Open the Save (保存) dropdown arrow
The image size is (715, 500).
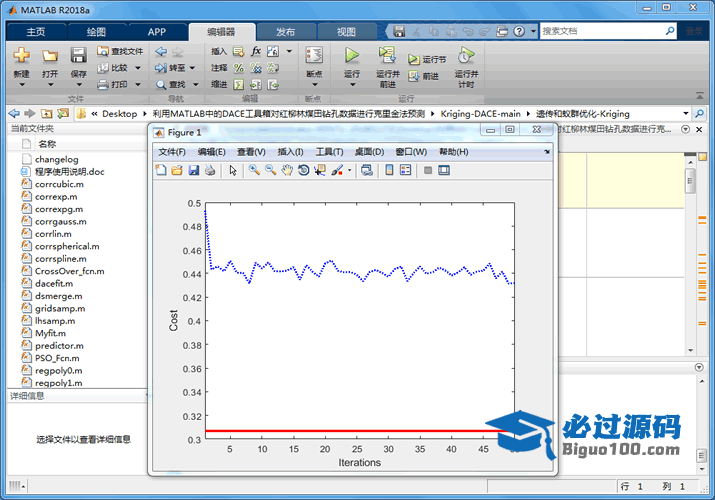point(78,85)
